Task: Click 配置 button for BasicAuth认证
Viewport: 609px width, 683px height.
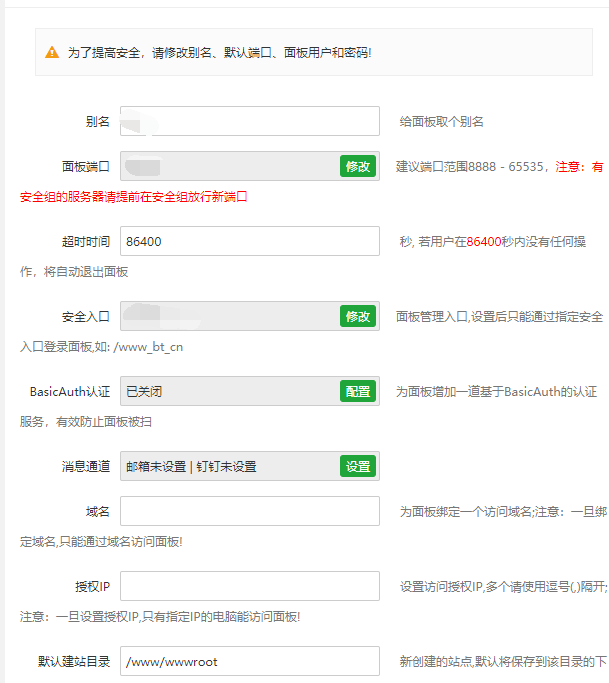Action: [358, 391]
